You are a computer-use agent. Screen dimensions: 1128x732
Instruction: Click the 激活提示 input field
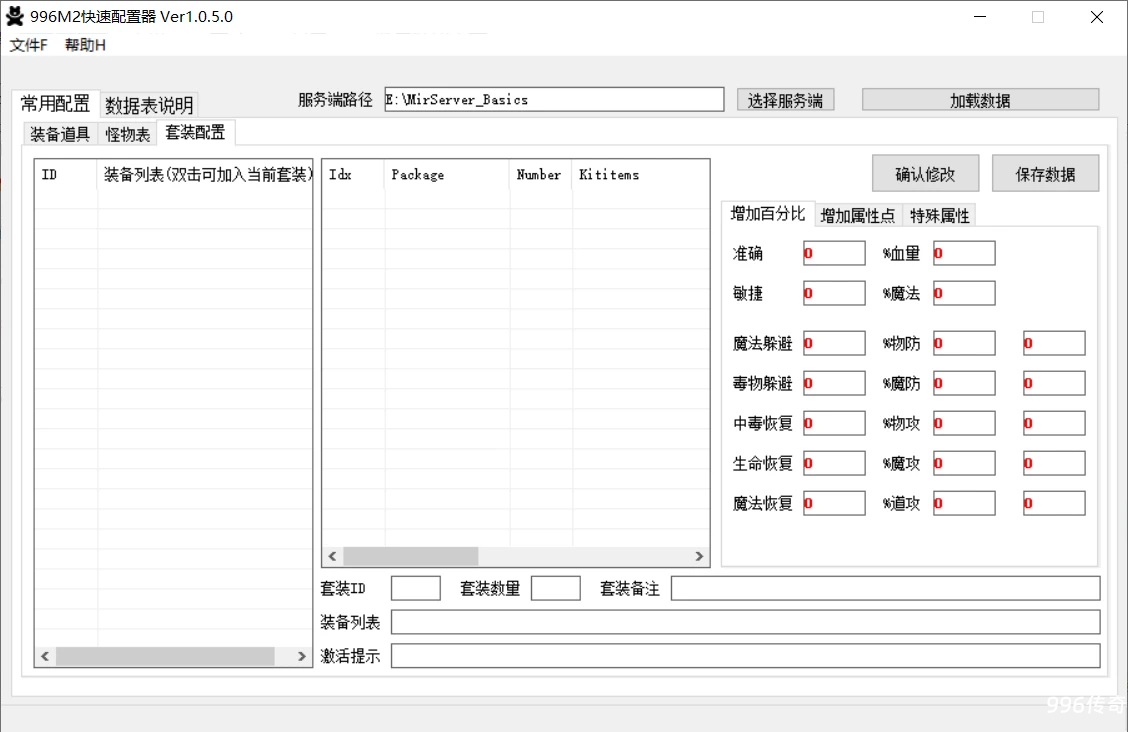tap(745, 656)
